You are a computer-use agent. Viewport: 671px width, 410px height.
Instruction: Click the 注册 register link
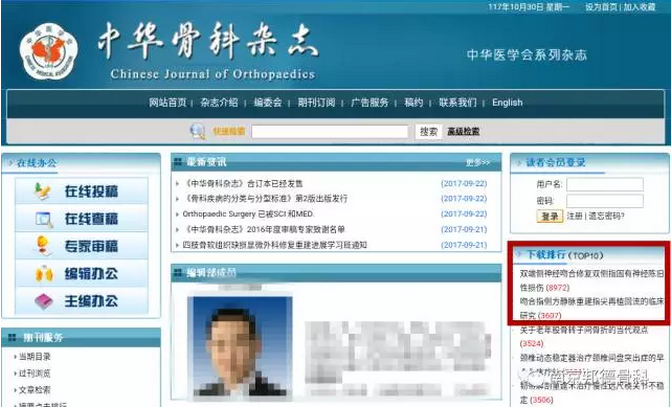tap(575, 216)
